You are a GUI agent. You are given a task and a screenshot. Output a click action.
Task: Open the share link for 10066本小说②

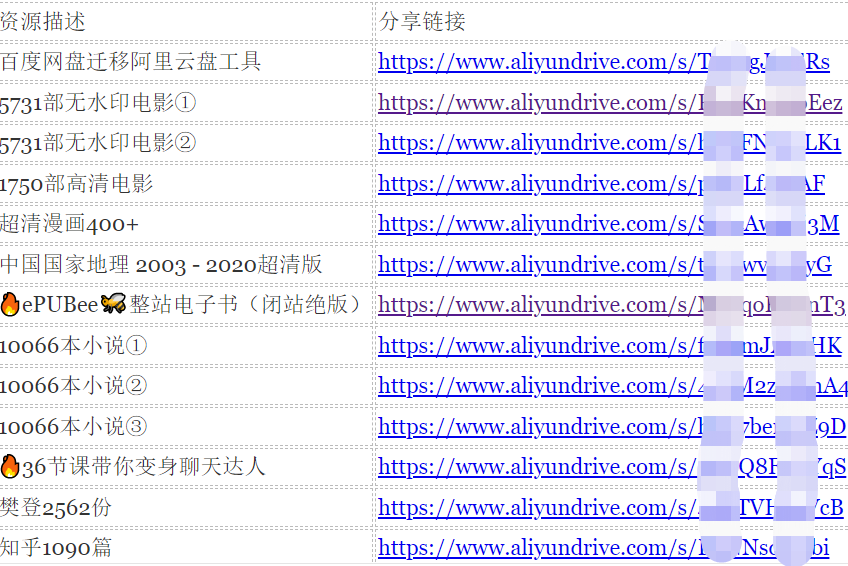613,386
